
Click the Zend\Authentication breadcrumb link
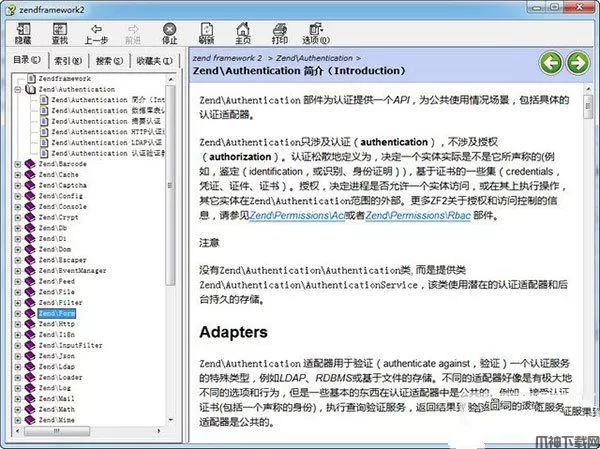(314, 58)
